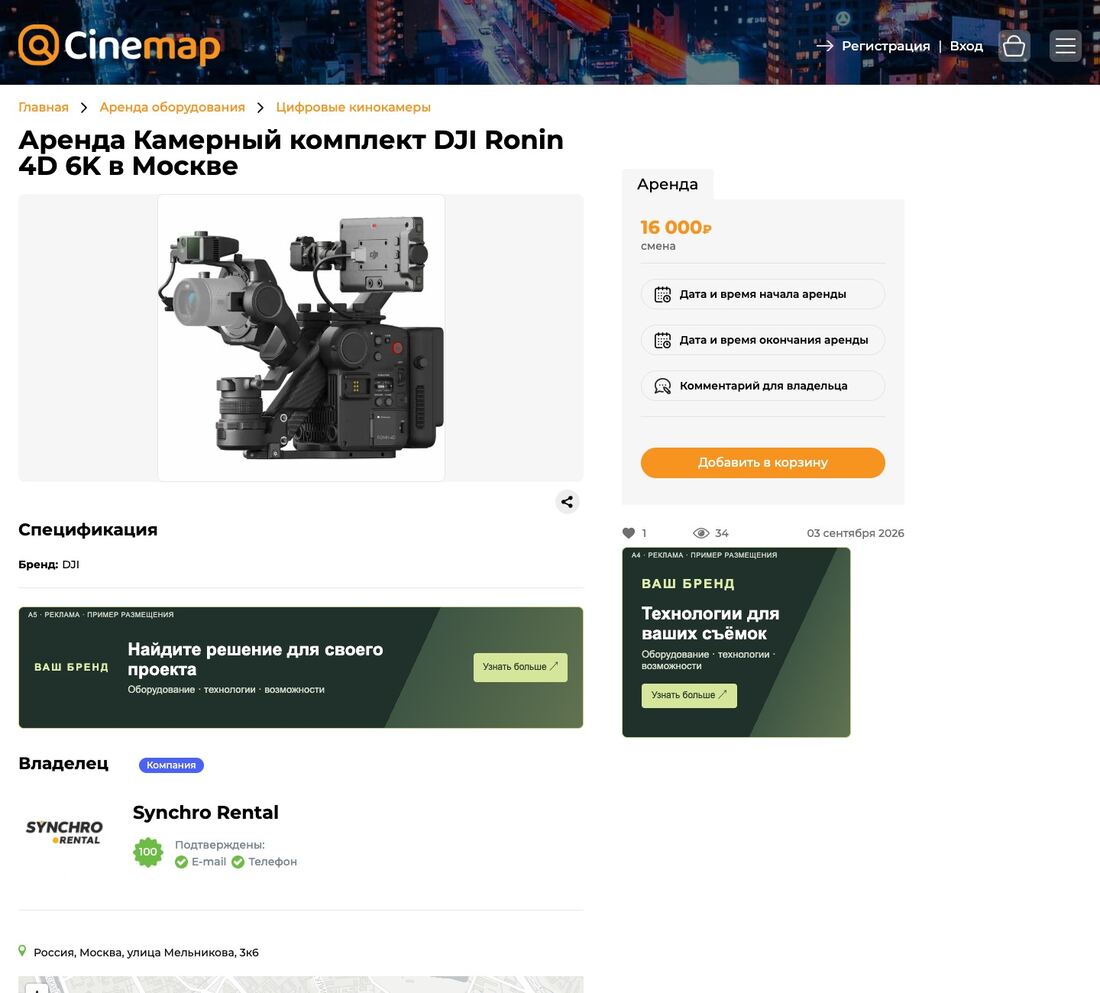Share this listing via share icon
Screen dimensions: 1100x993
point(567,502)
